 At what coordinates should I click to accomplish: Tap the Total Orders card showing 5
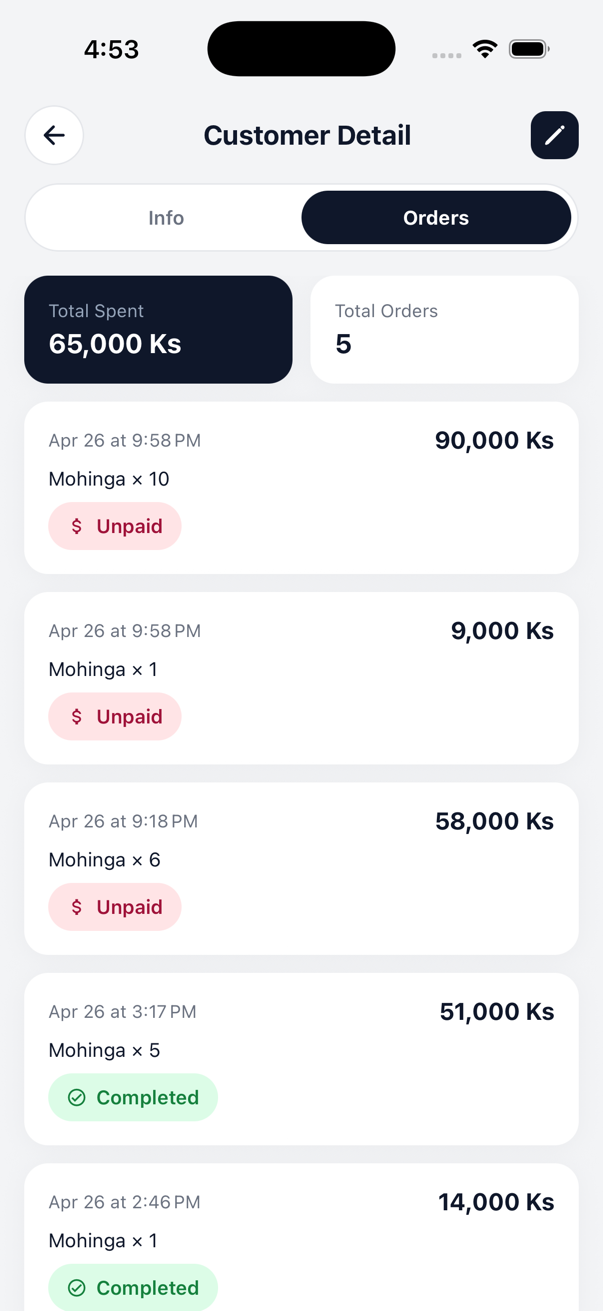(444, 329)
